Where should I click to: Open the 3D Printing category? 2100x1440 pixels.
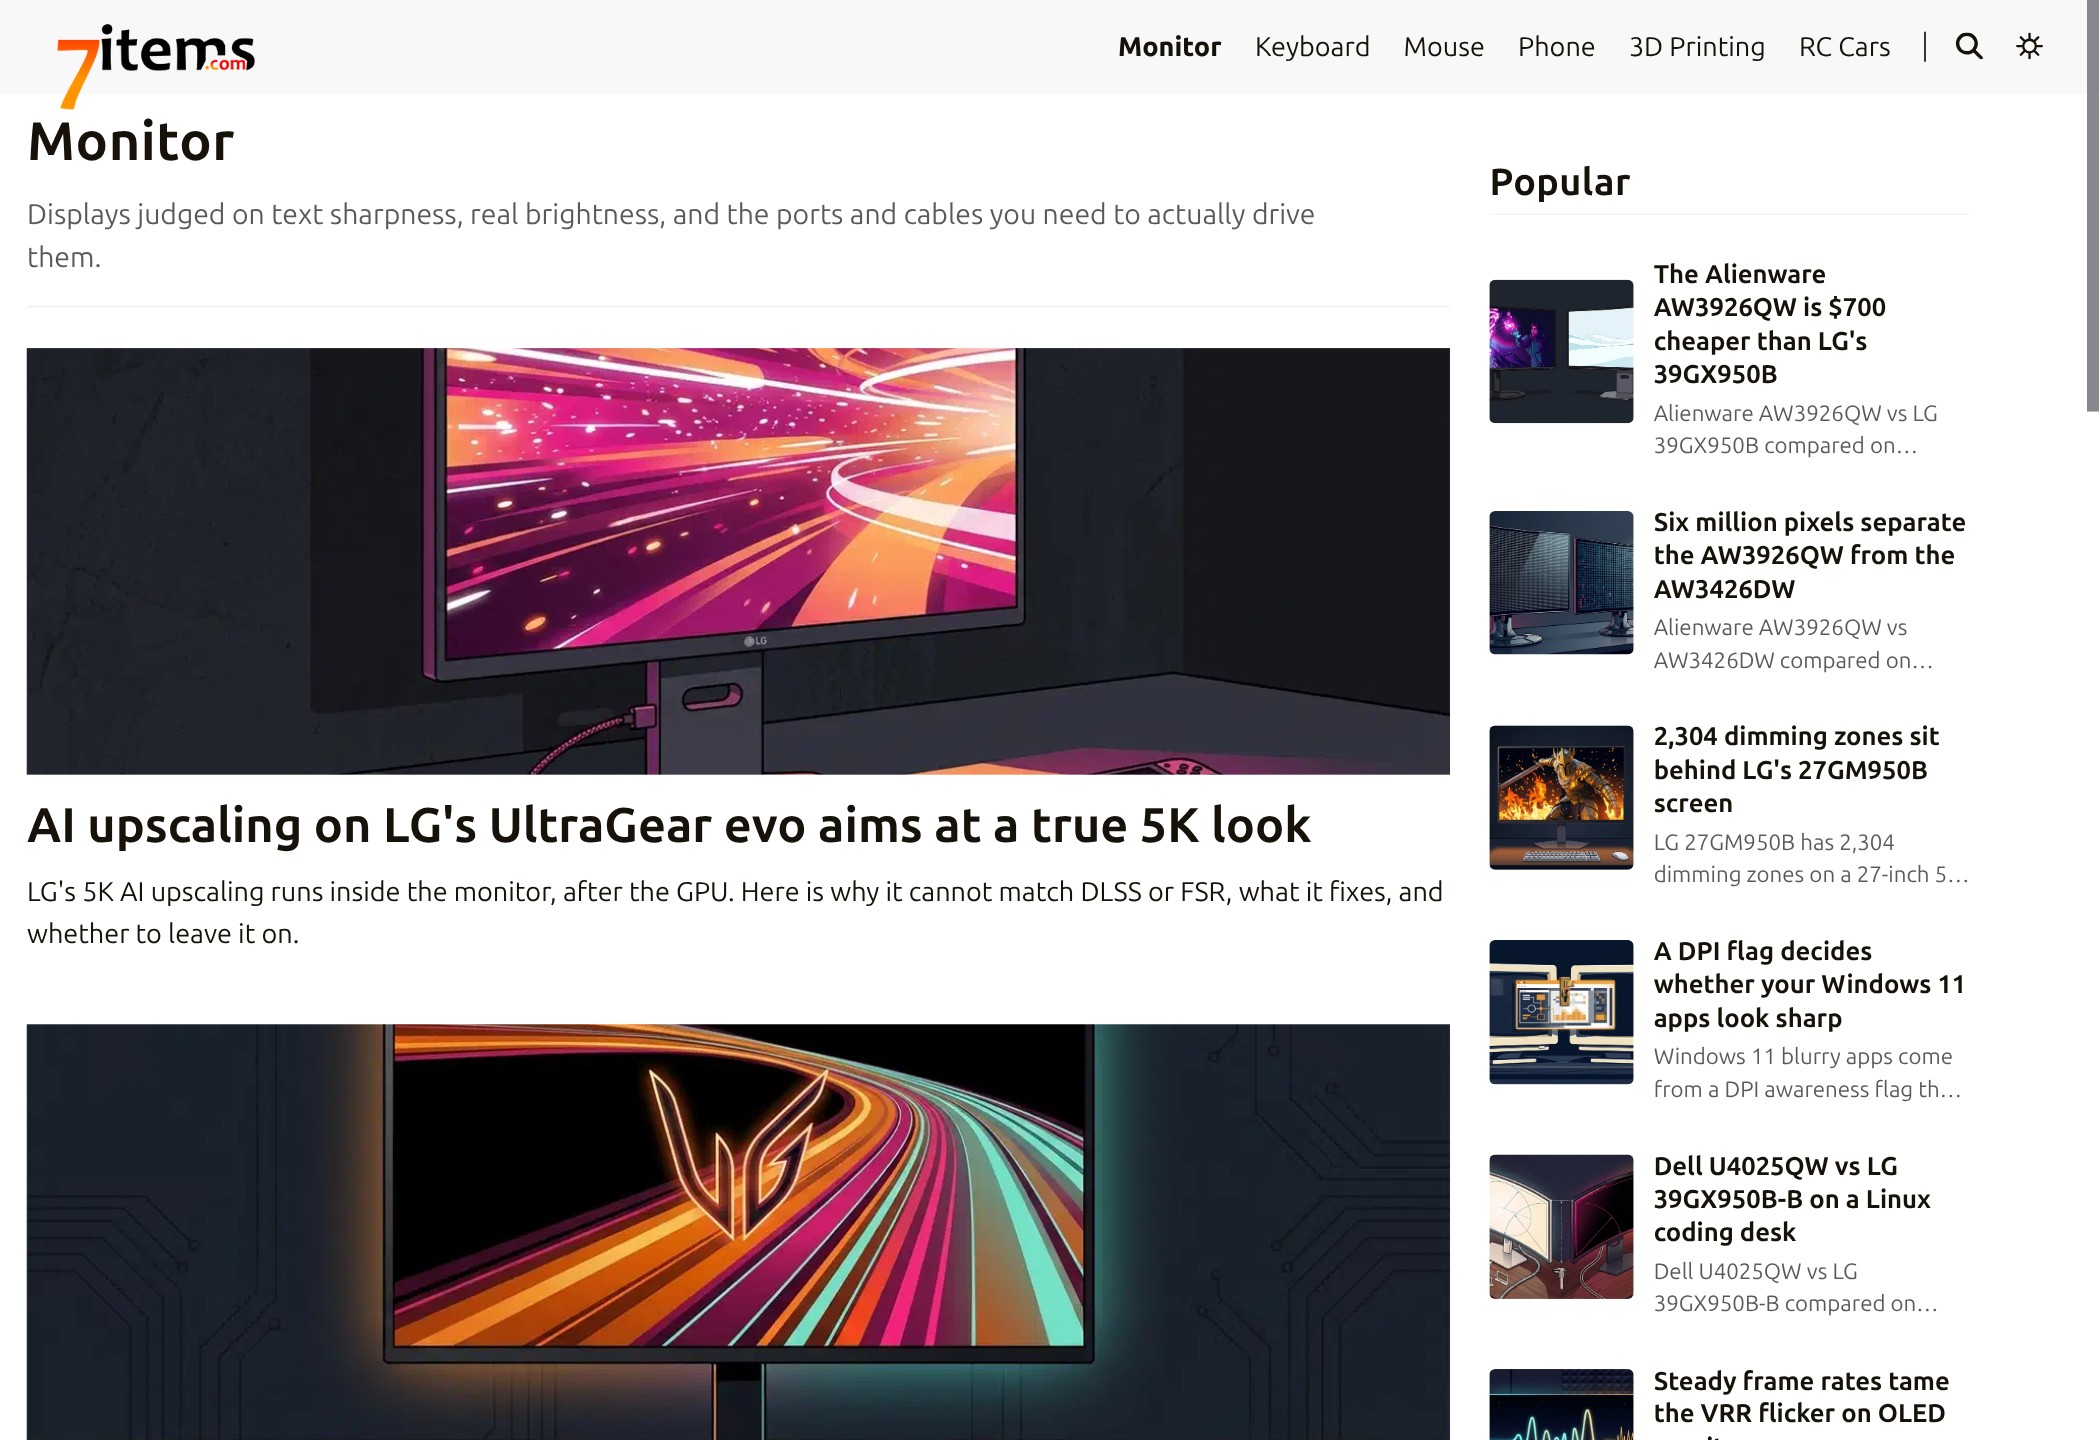tap(1696, 47)
